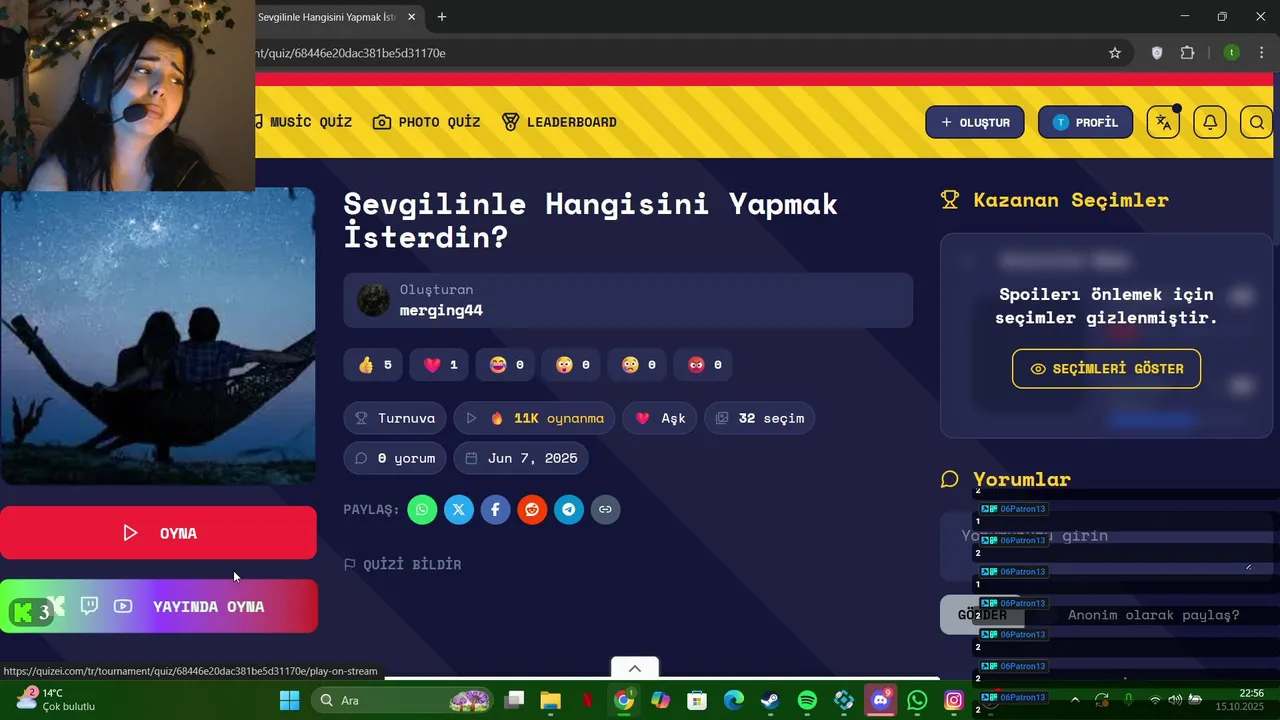This screenshot has height=720, width=1280.
Task: Share the quiz on Reddit
Action: pos(532,509)
